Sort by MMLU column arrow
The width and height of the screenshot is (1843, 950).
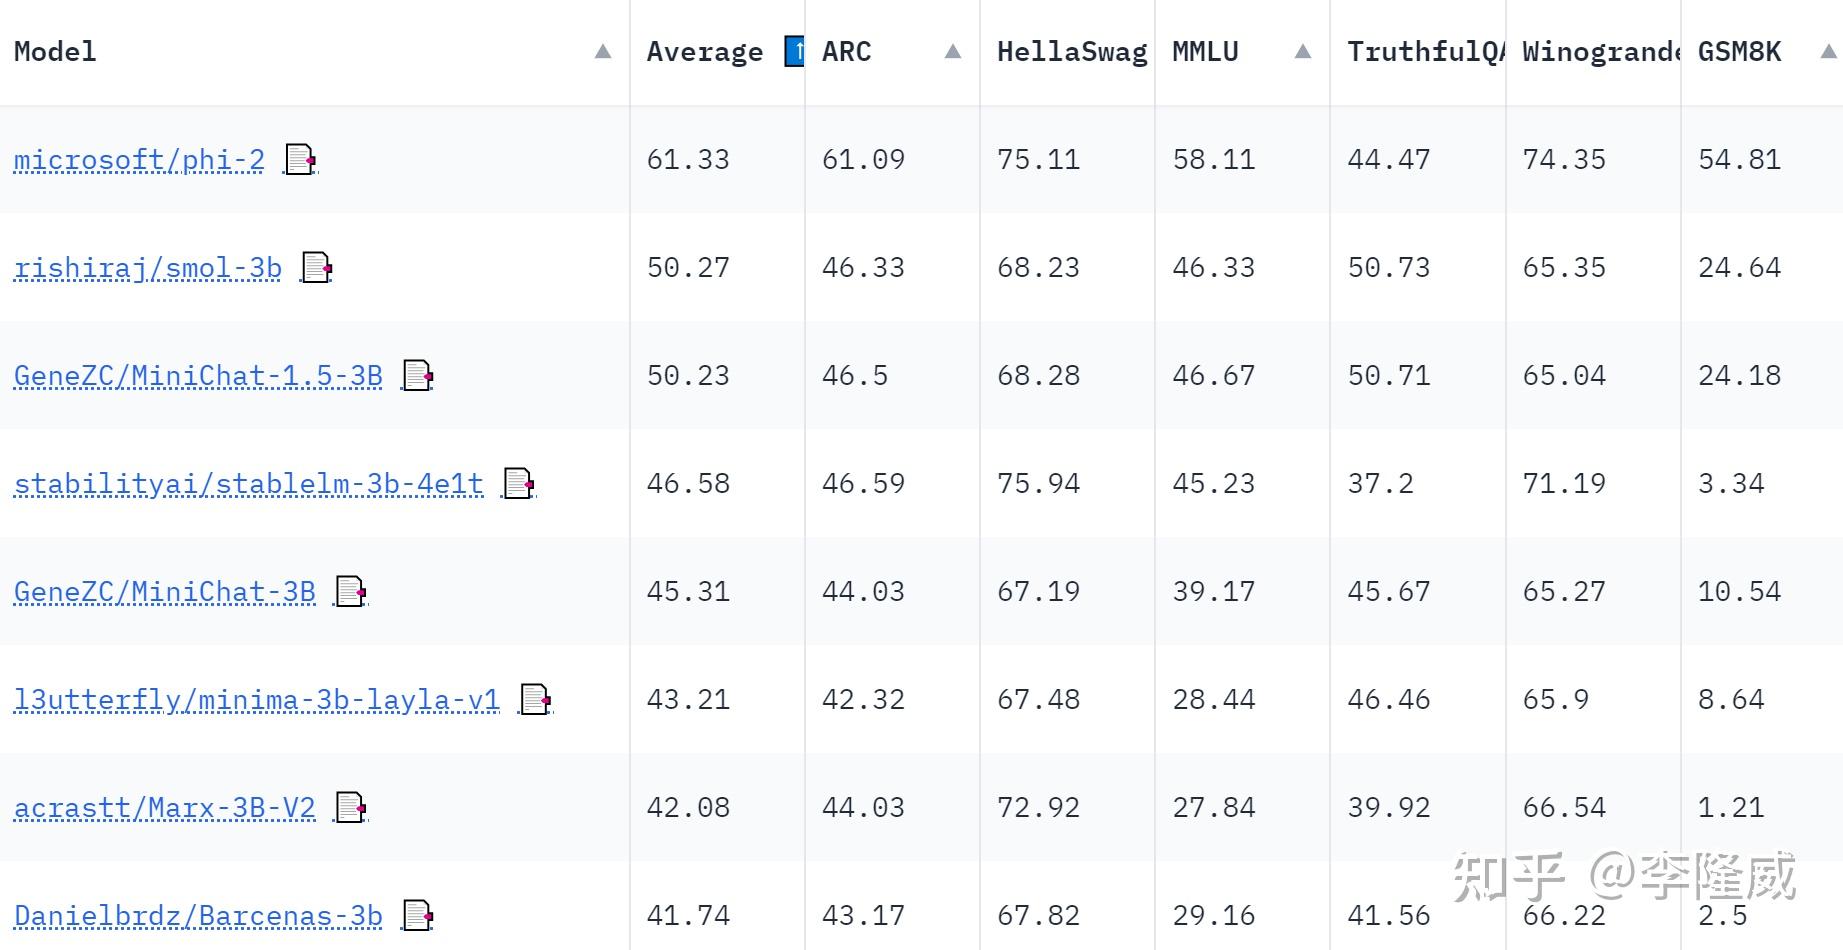point(1302,51)
